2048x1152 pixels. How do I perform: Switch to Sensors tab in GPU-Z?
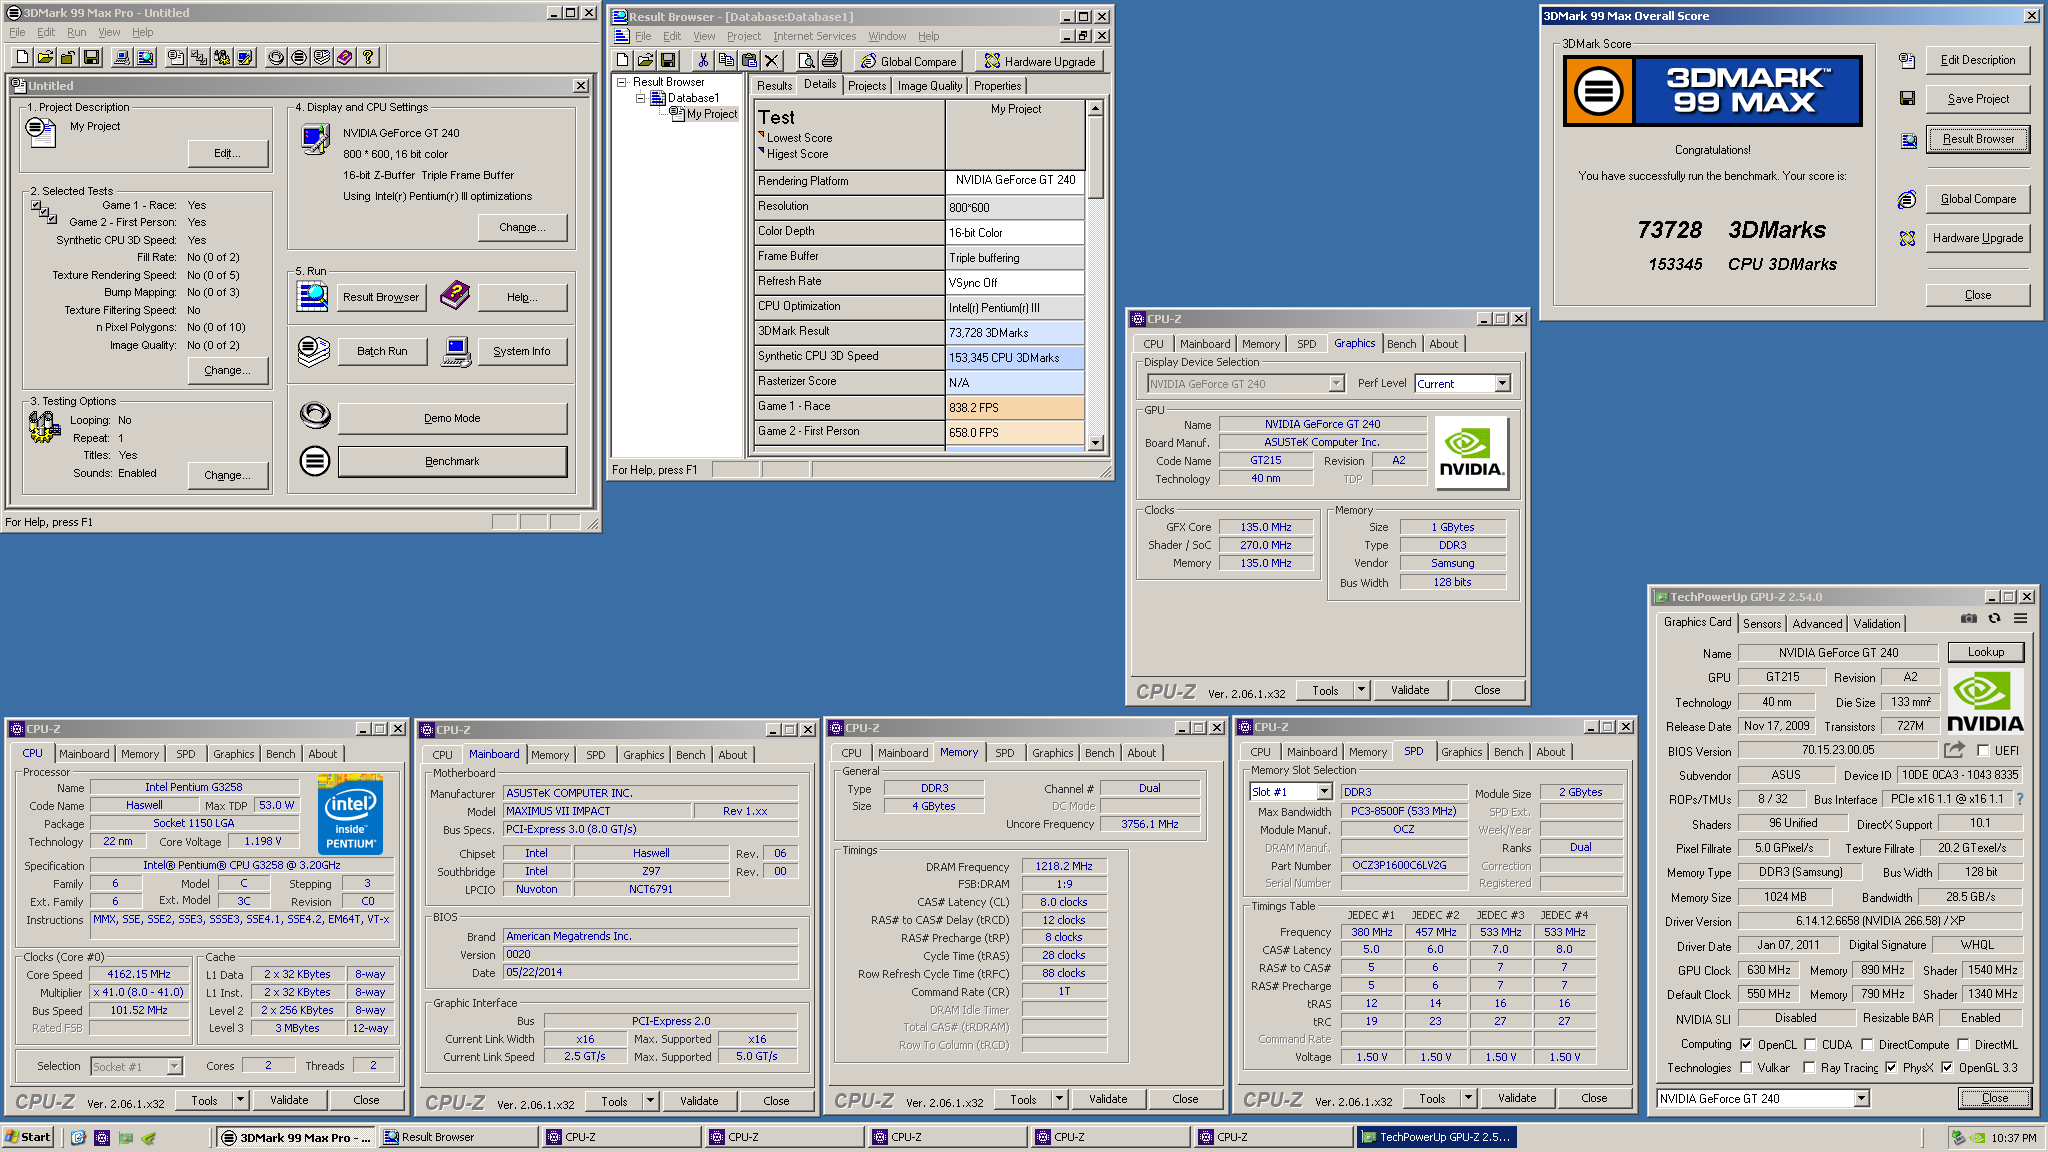tap(1762, 624)
